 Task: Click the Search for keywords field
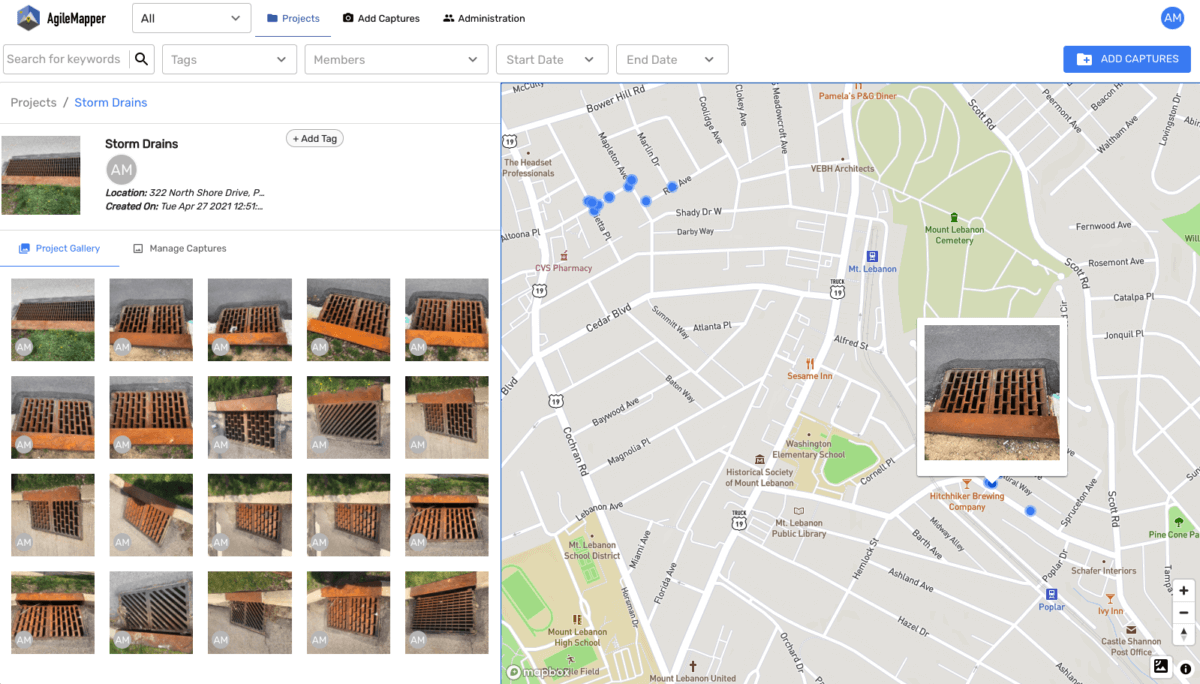(x=66, y=59)
